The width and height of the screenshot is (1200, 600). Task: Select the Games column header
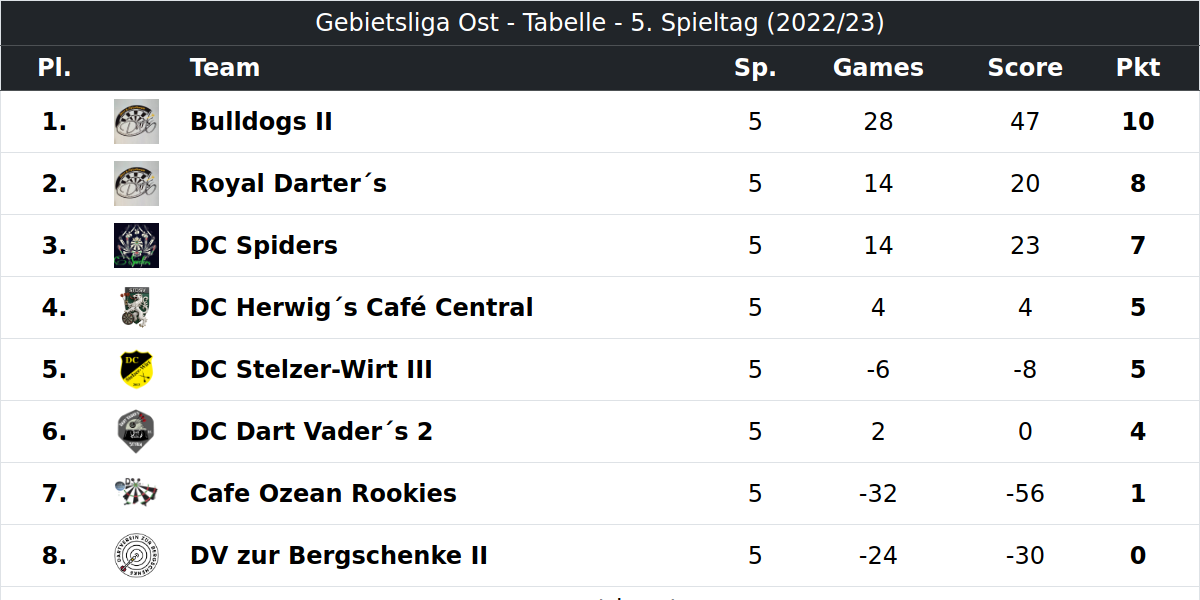tap(878, 68)
